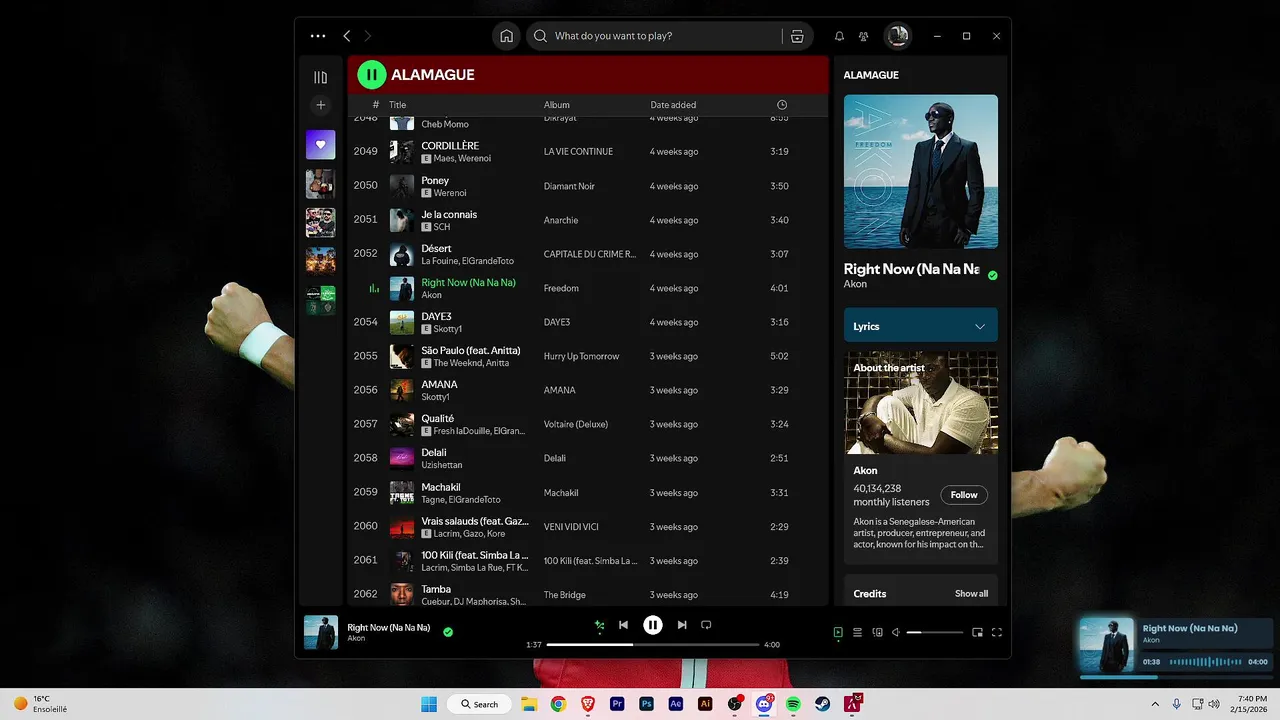The width and height of the screenshot is (1280, 720).
Task: Open the second playlist thumbnail in sidebar
Action: (320, 183)
